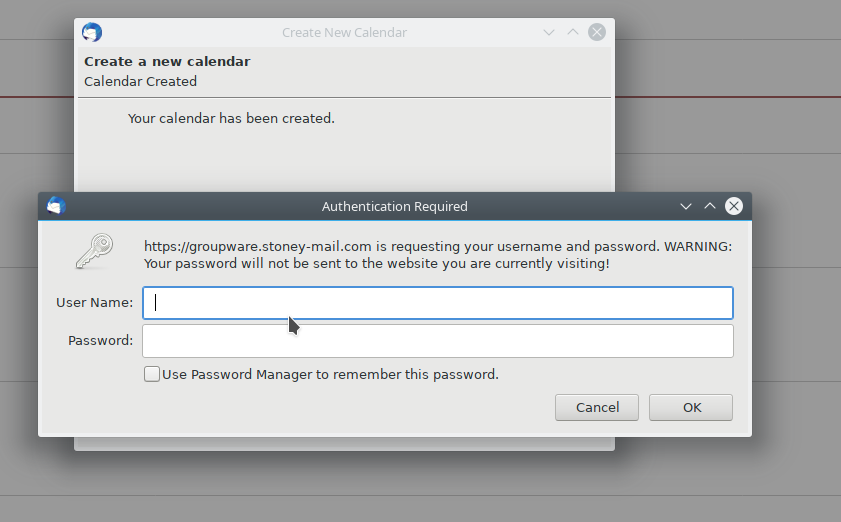This screenshot has height=522, width=841.
Task: Click into the Password input field
Action: pyautogui.click(x=438, y=341)
